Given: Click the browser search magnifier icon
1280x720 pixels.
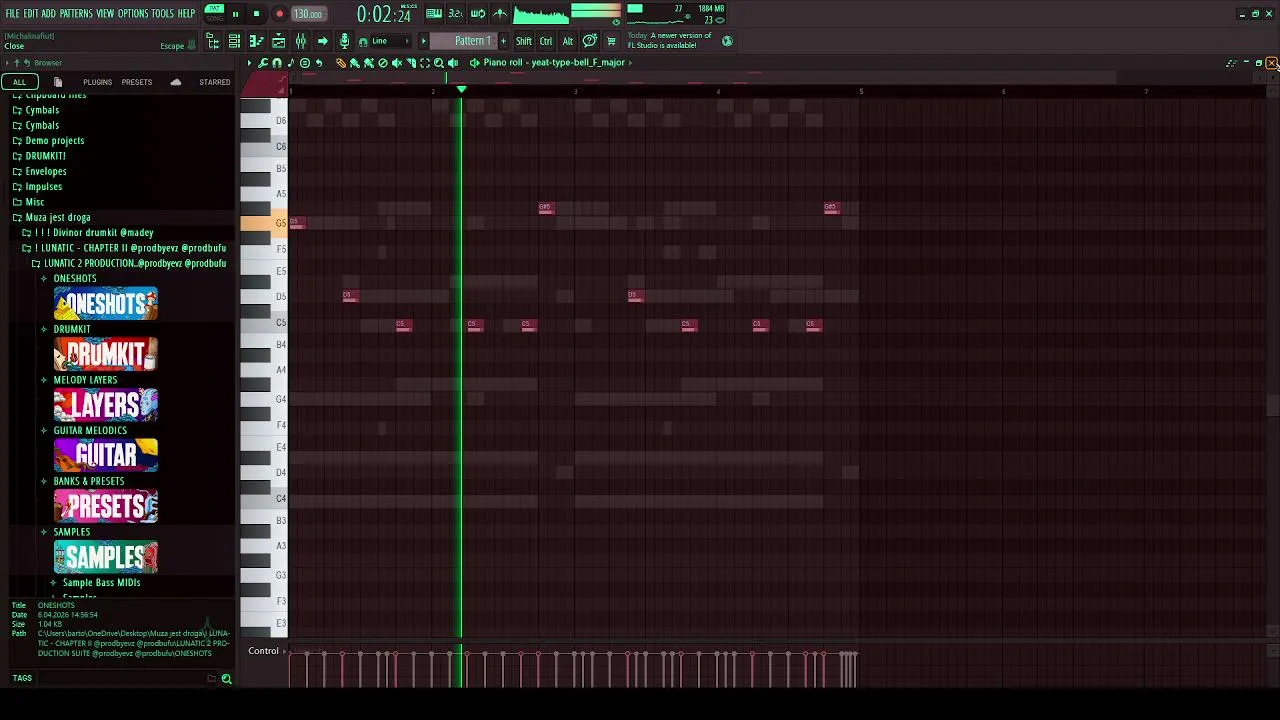Looking at the screenshot, I should click(x=226, y=679).
